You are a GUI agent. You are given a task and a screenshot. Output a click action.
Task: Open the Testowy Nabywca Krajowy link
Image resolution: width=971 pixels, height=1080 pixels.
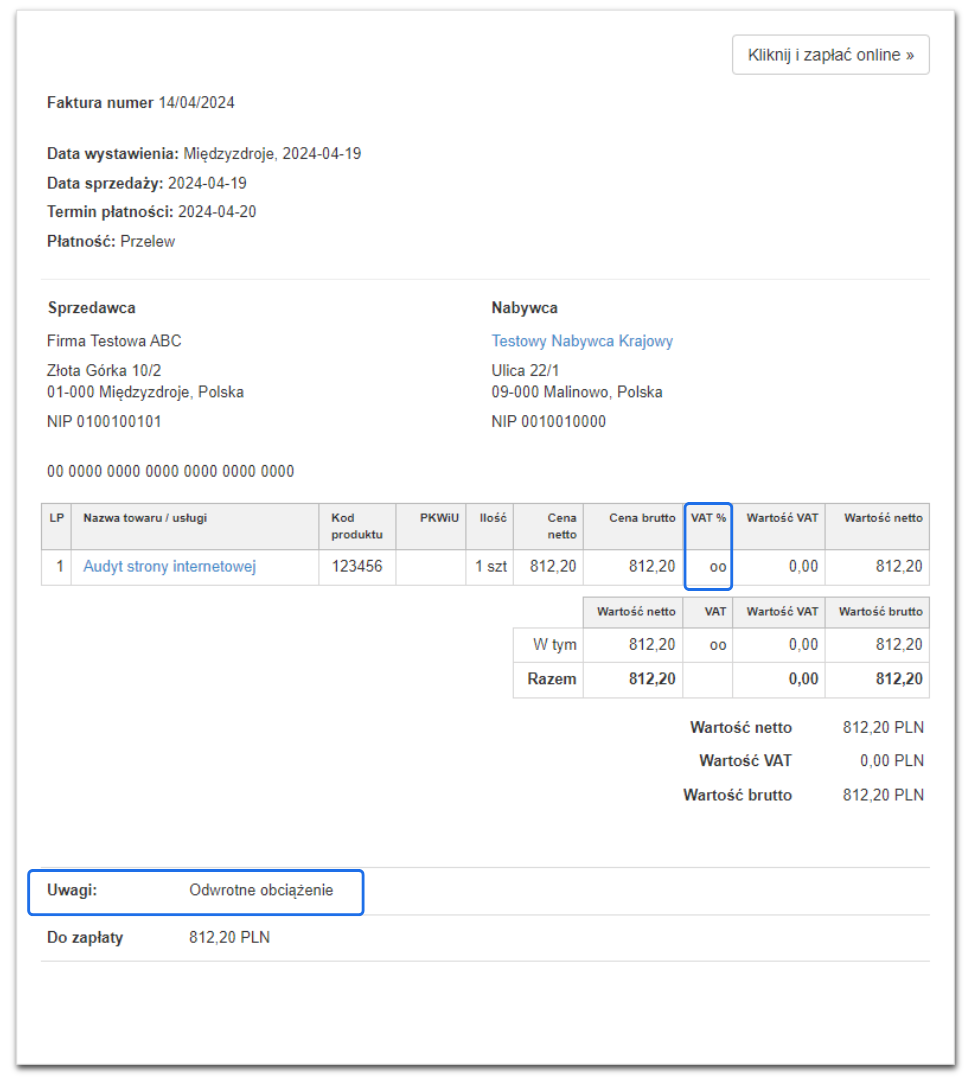coord(582,340)
